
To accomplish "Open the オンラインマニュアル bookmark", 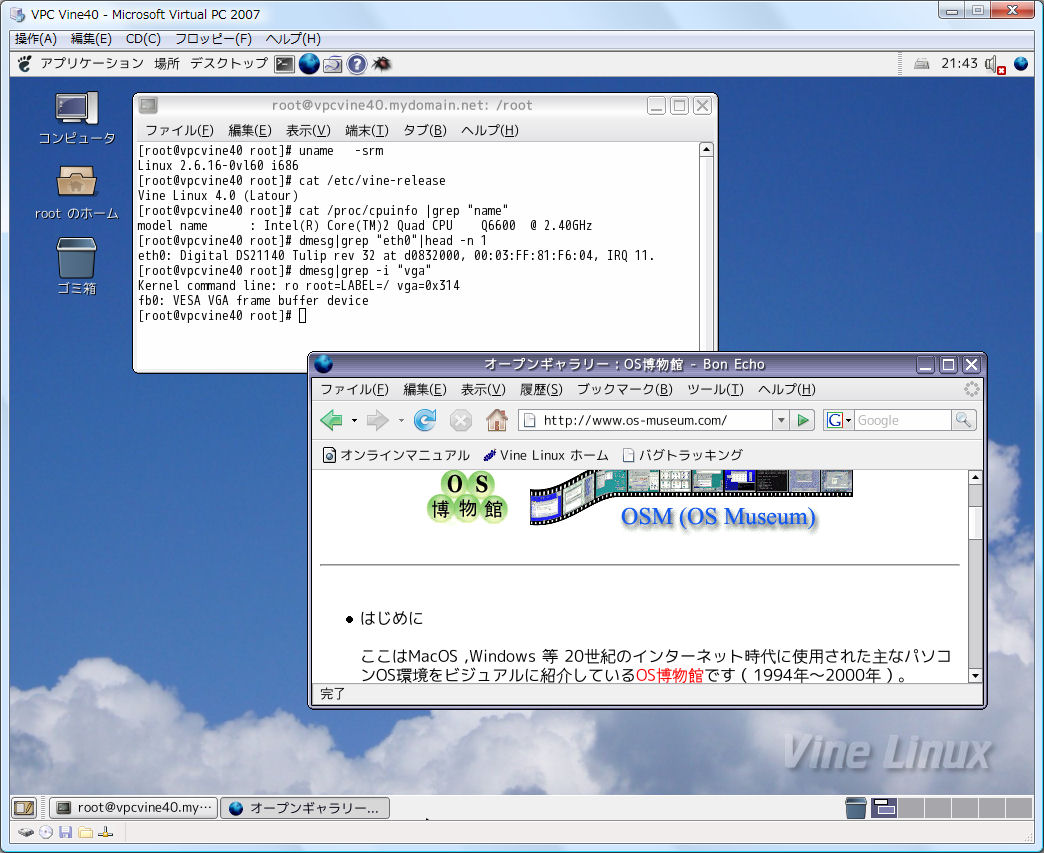I will click(396, 455).
